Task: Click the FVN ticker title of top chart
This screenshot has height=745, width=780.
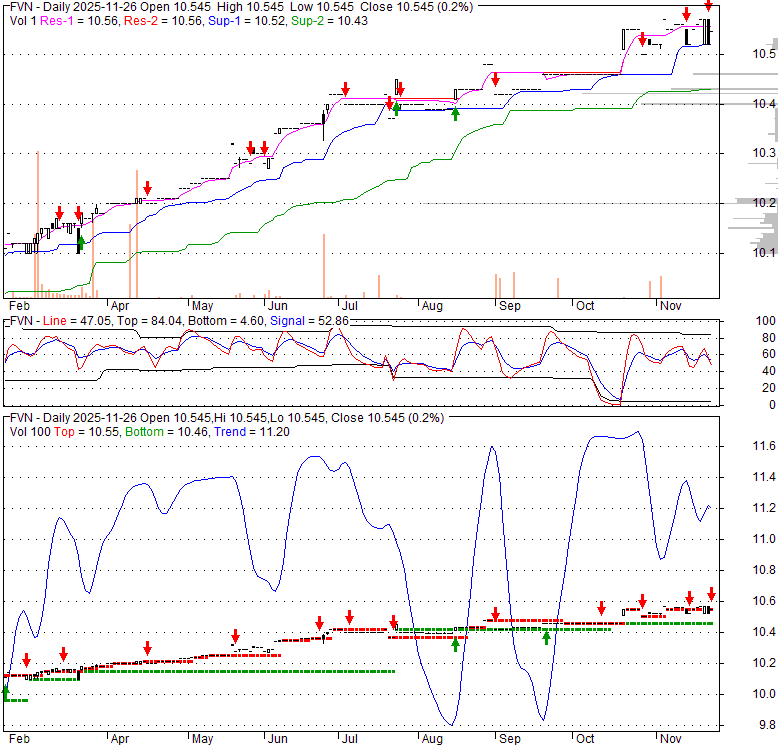Action: tap(20, 5)
